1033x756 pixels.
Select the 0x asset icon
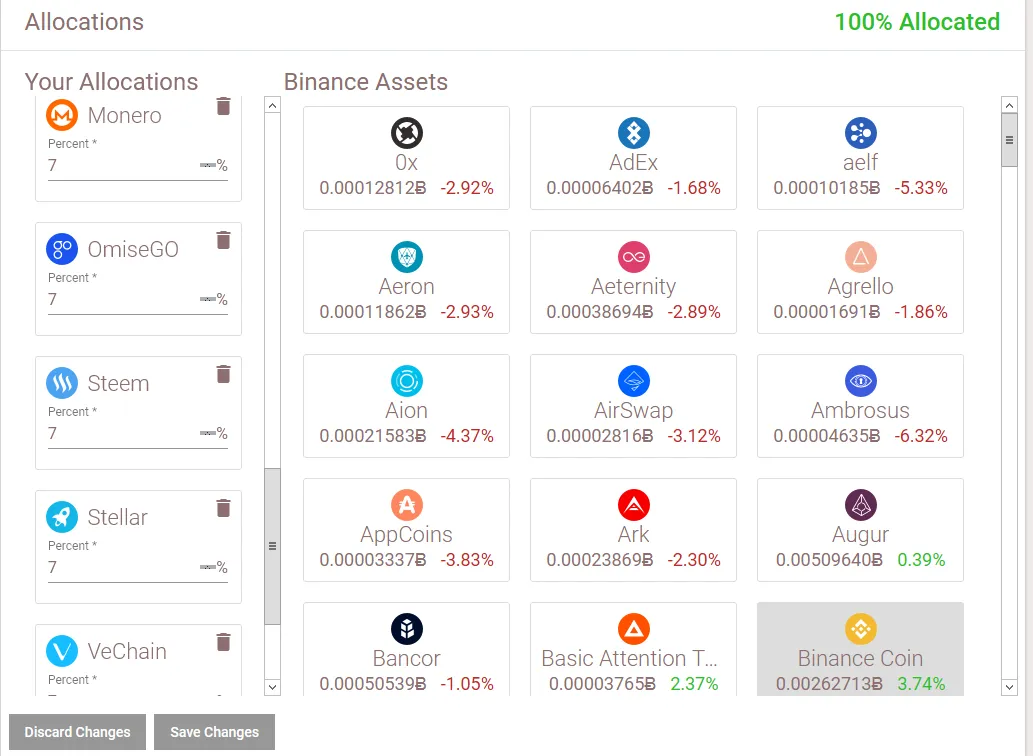pos(406,133)
